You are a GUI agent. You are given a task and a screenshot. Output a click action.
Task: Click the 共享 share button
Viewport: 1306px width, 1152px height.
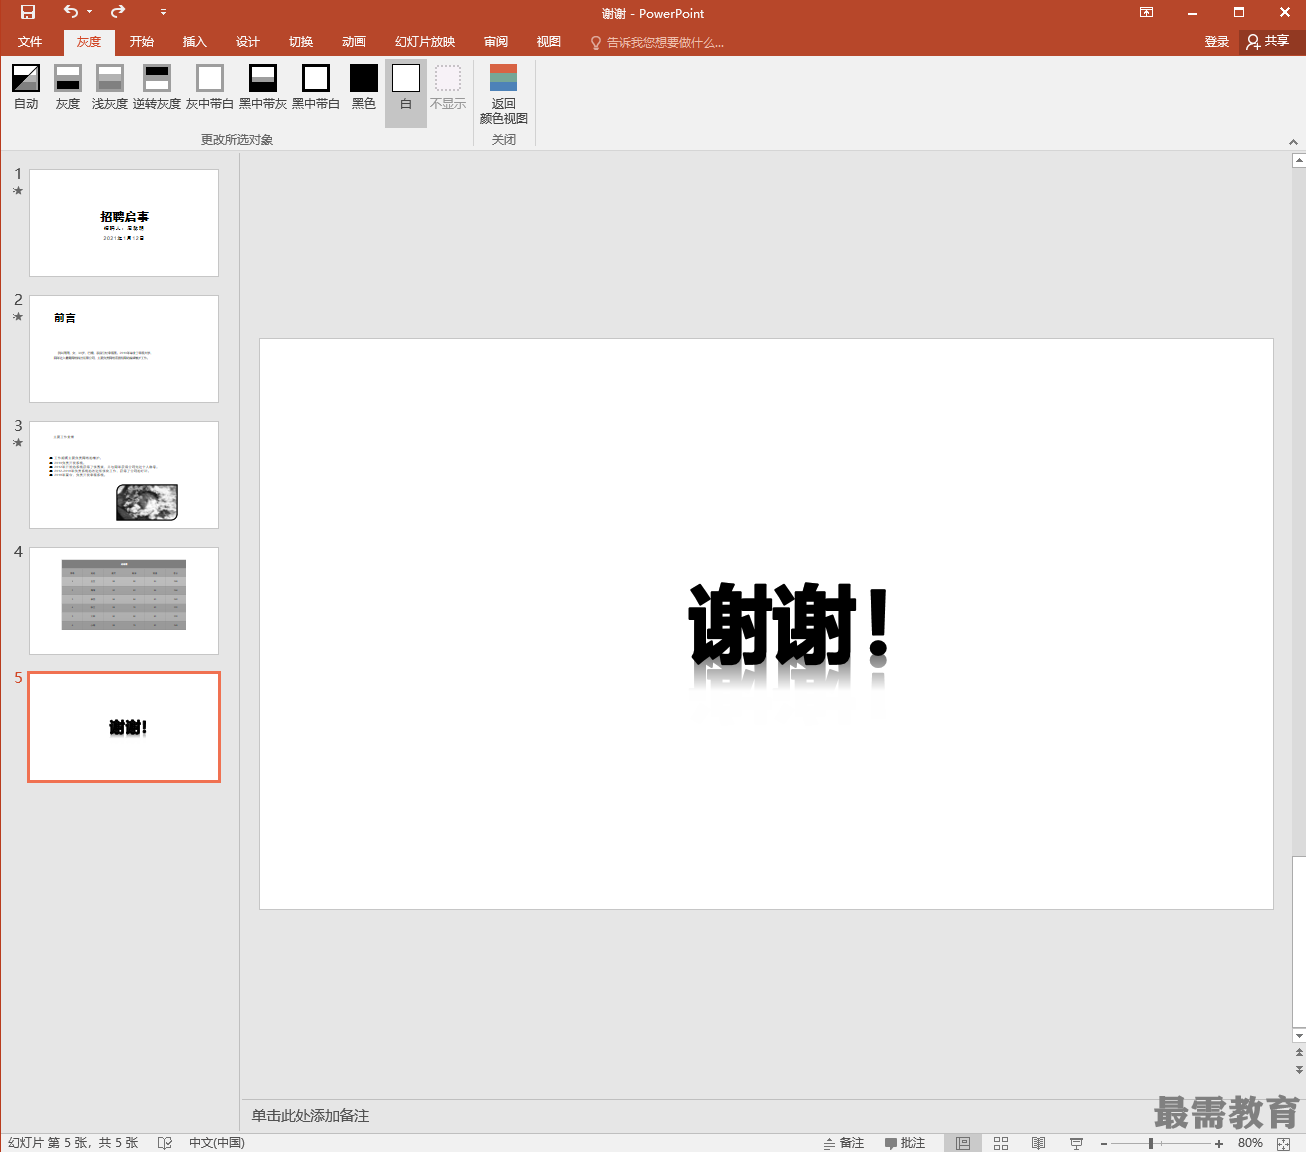tap(1268, 42)
